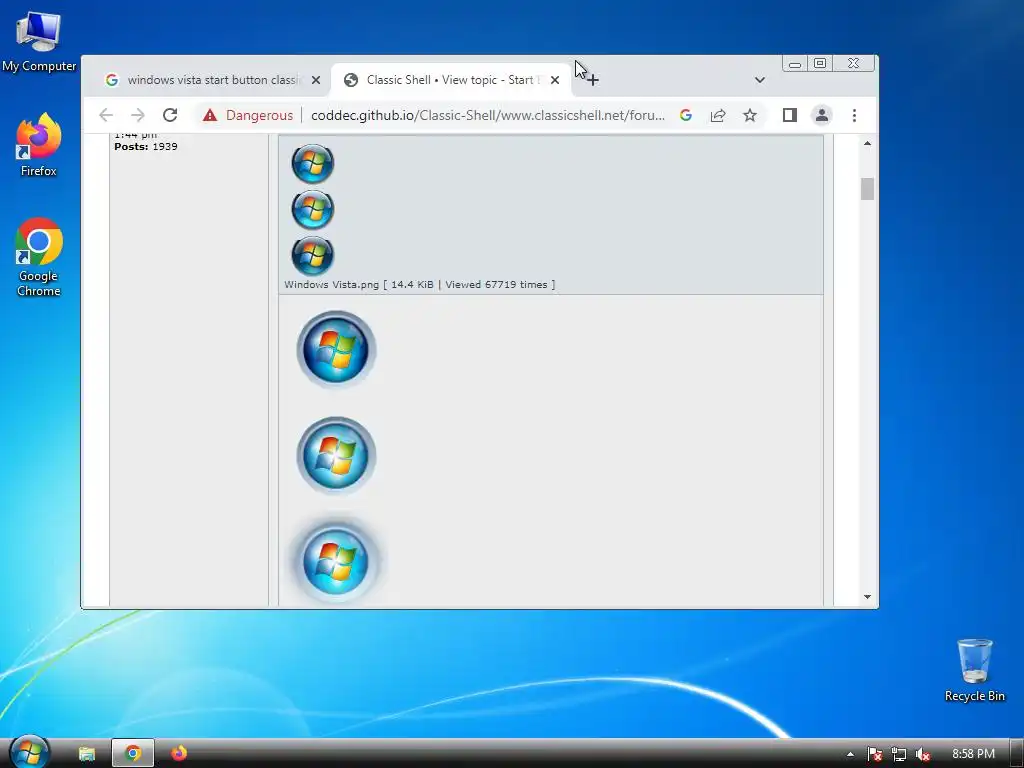Click the Google icon in address bar
Screen dimensions: 1024x768
tap(686, 116)
